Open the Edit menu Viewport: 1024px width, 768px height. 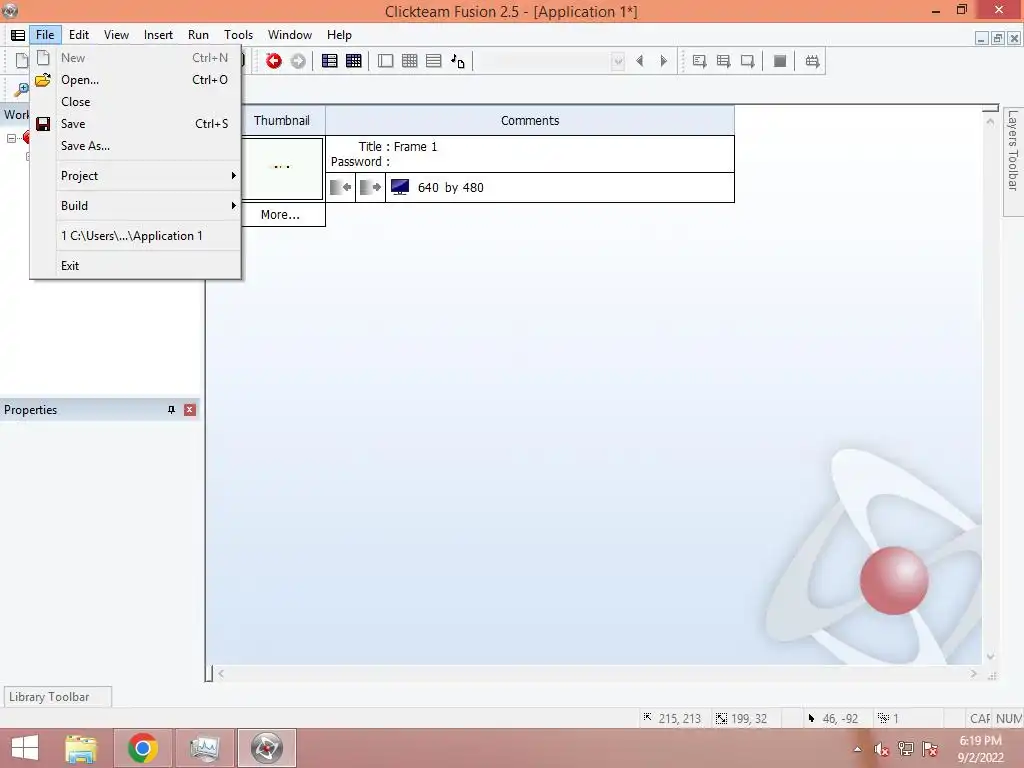point(79,35)
